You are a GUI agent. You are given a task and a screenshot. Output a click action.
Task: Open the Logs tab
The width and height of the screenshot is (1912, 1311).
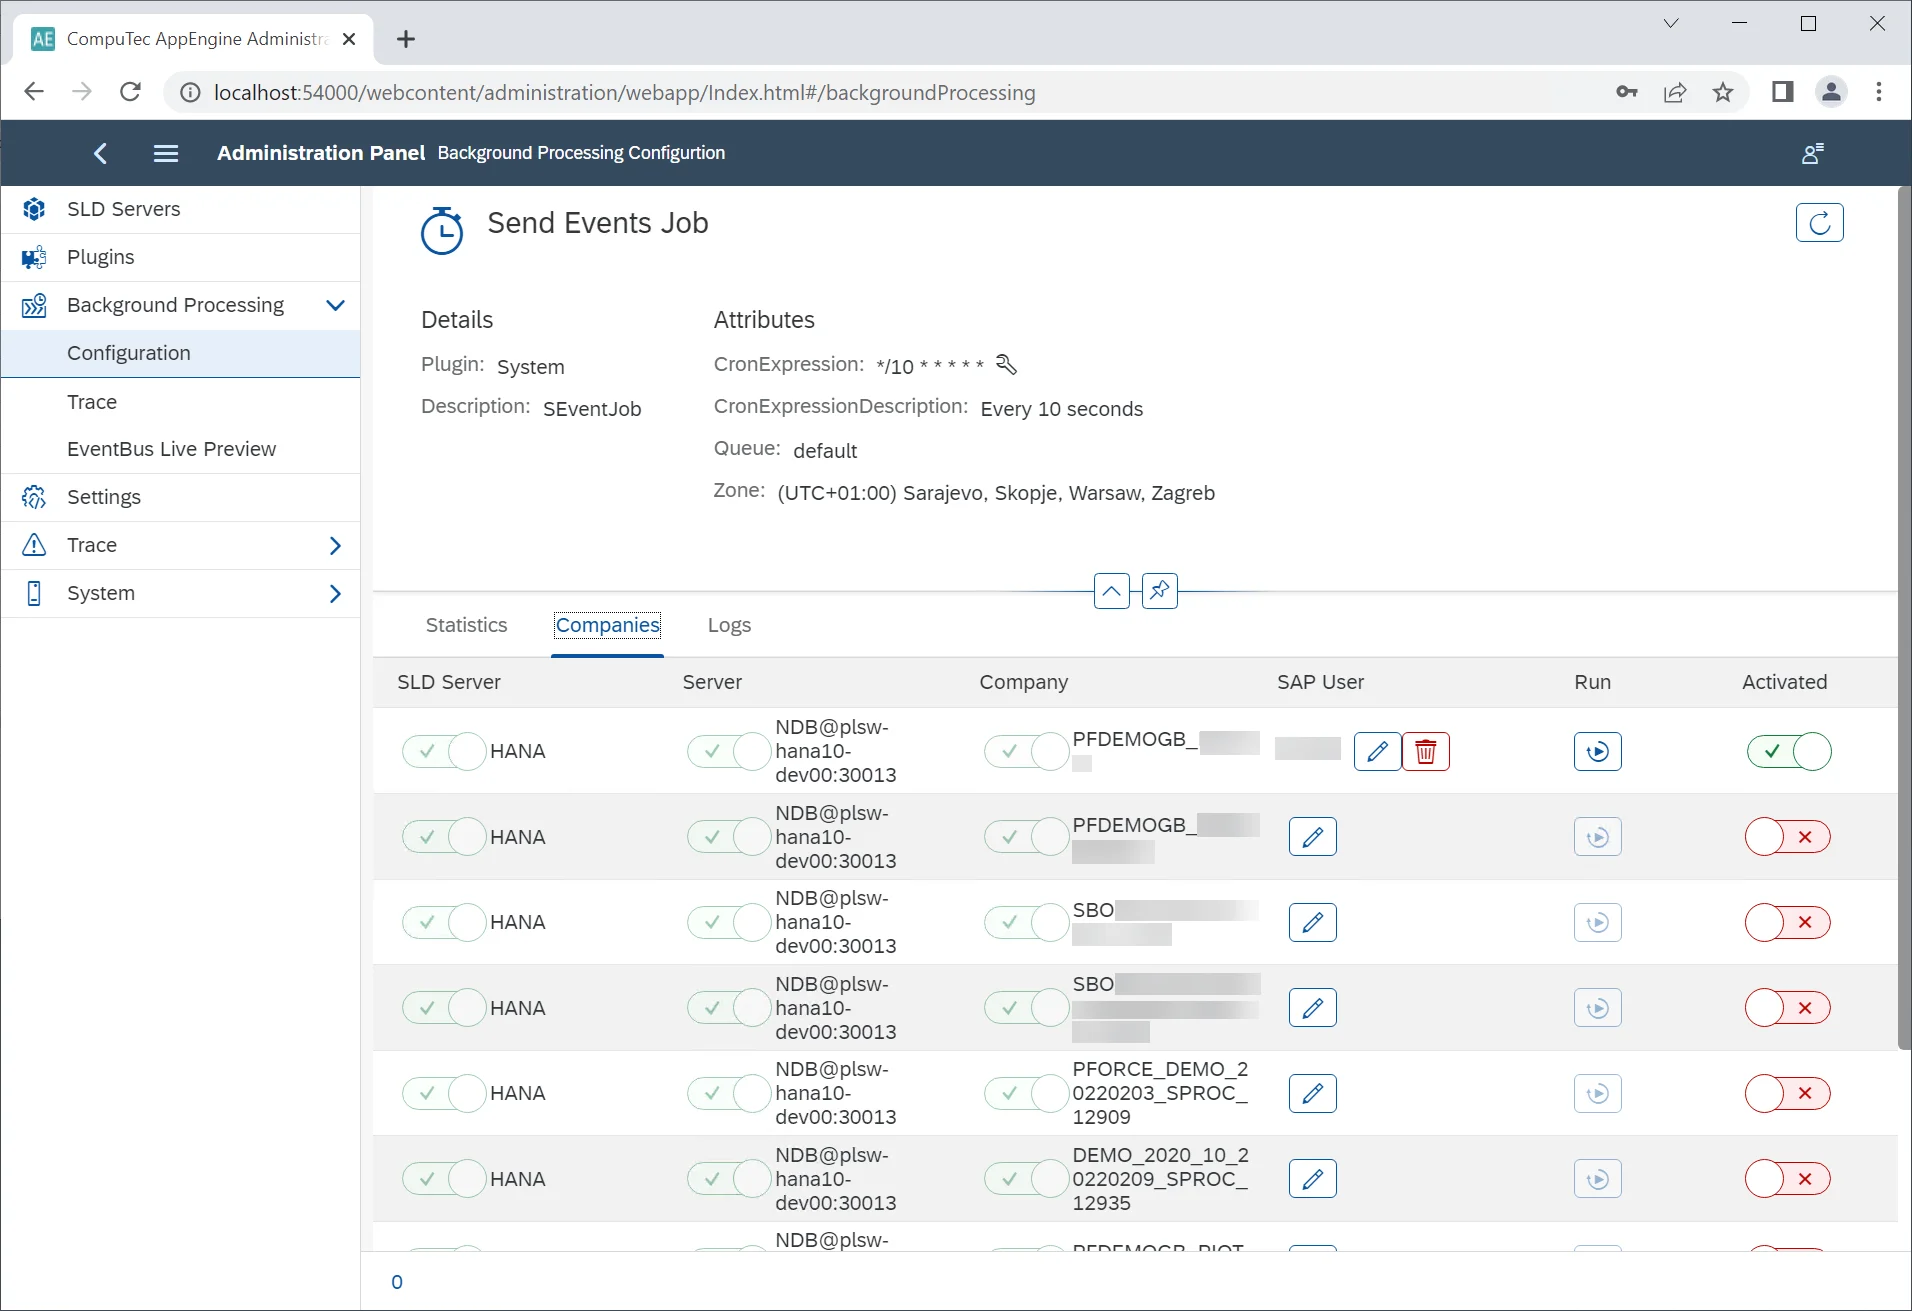click(x=729, y=626)
